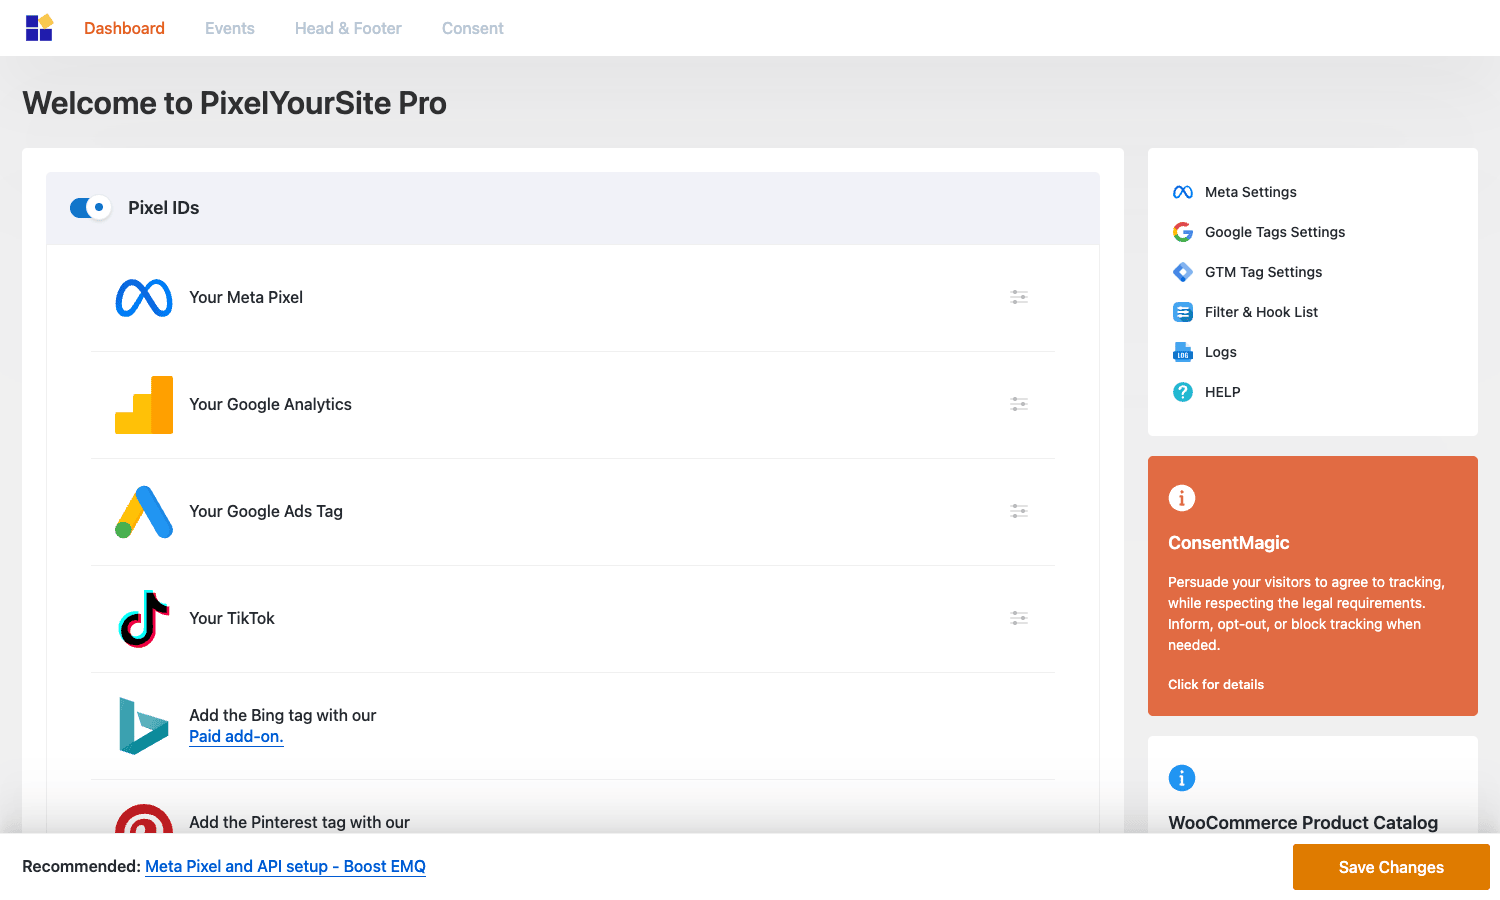The height and width of the screenshot is (900, 1500).
Task: Click the Save Changes button
Action: pos(1391,867)
